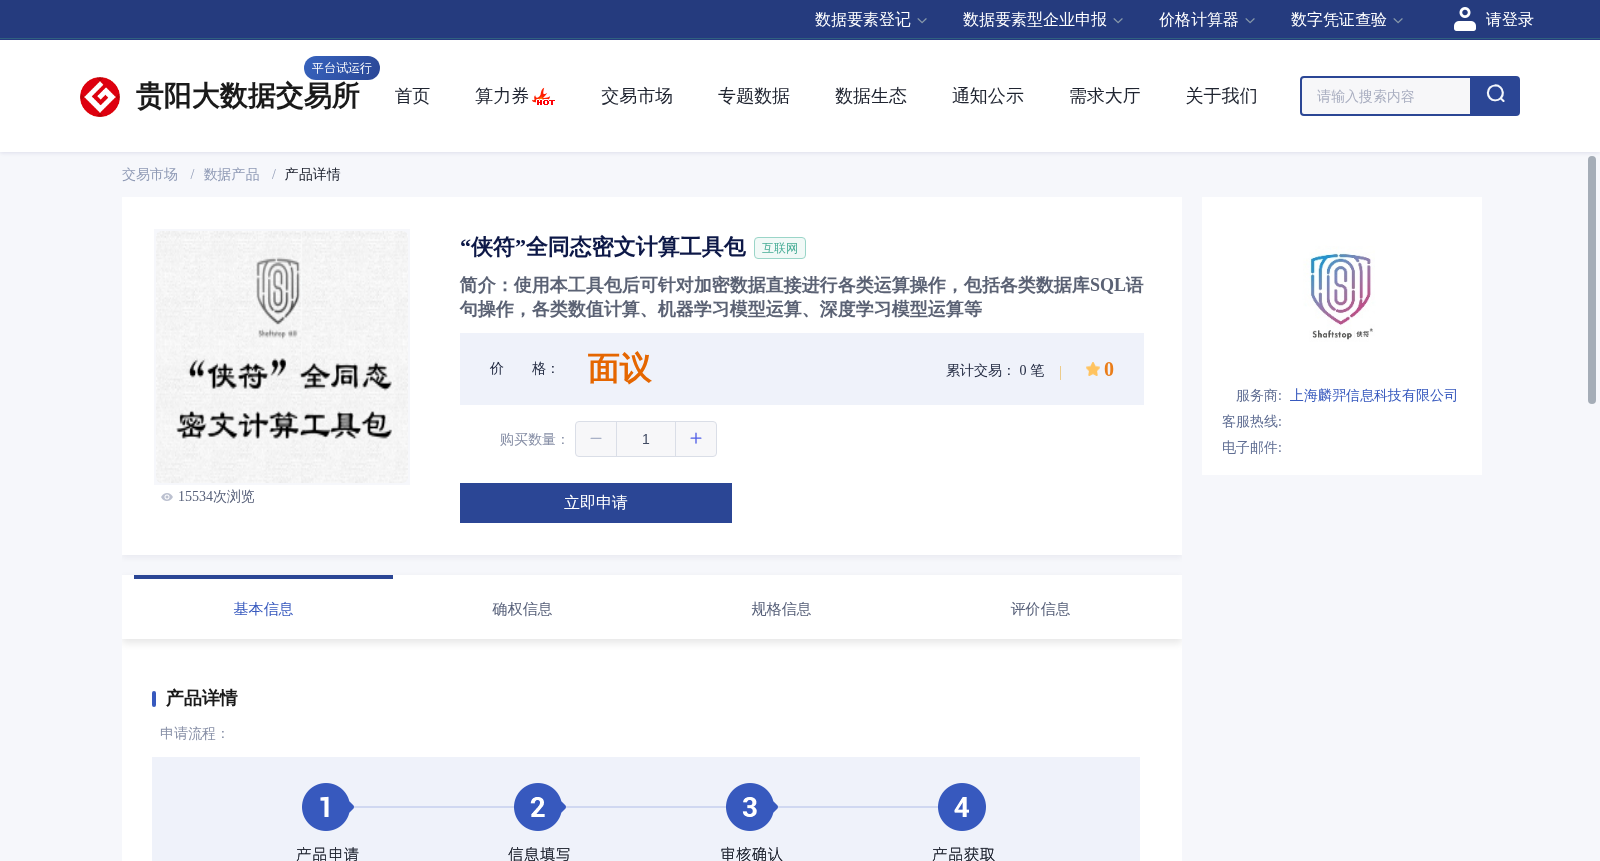Decrease purchase quantity with minus button

[596, 439]
